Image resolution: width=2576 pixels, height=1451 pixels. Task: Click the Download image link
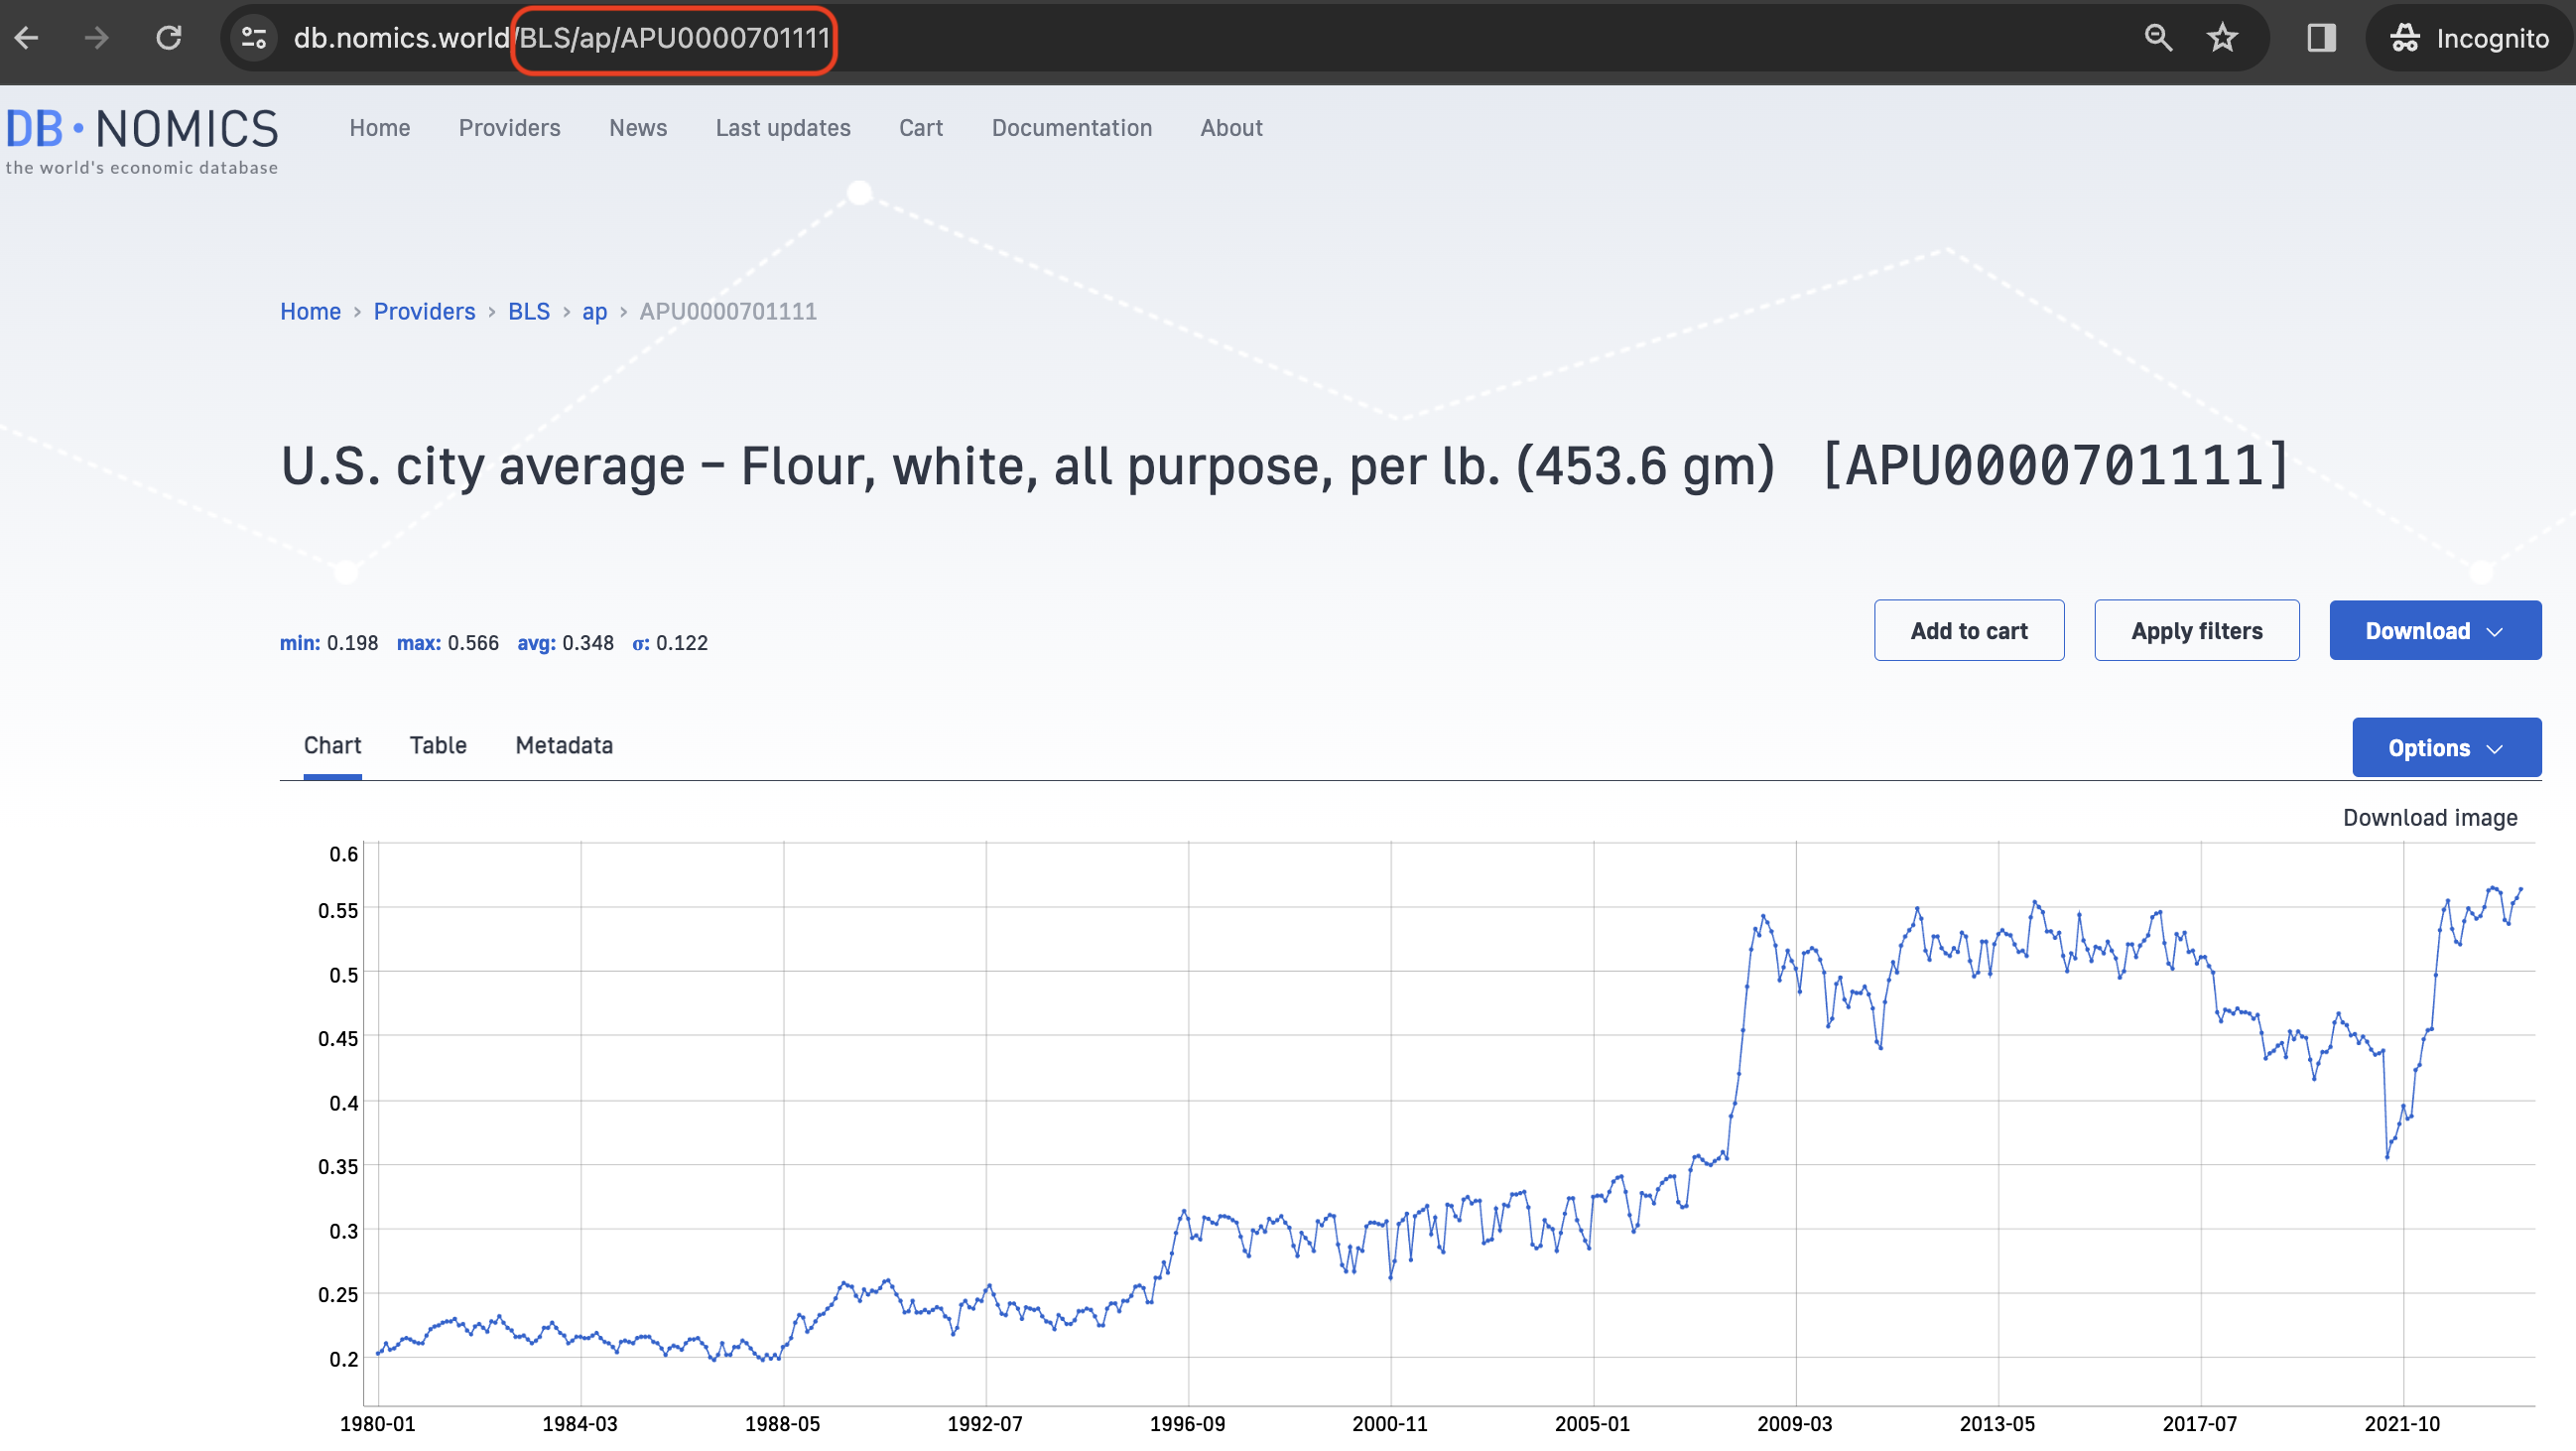2430,818
